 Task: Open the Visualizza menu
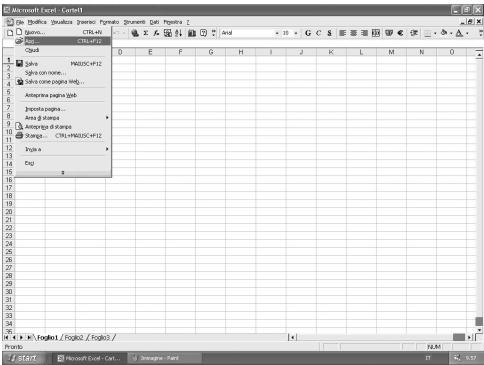pyautogui.click(x=61, y=22)
